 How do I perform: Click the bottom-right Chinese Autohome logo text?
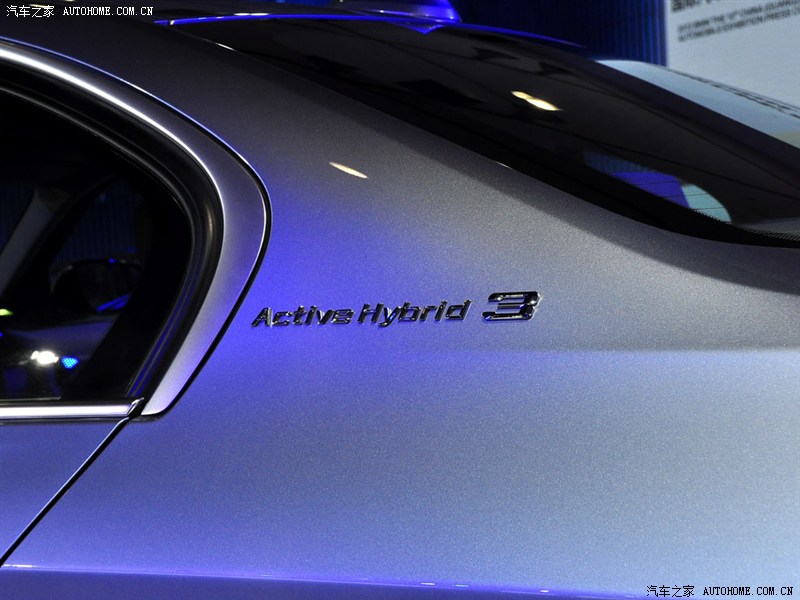coord(670,590)
